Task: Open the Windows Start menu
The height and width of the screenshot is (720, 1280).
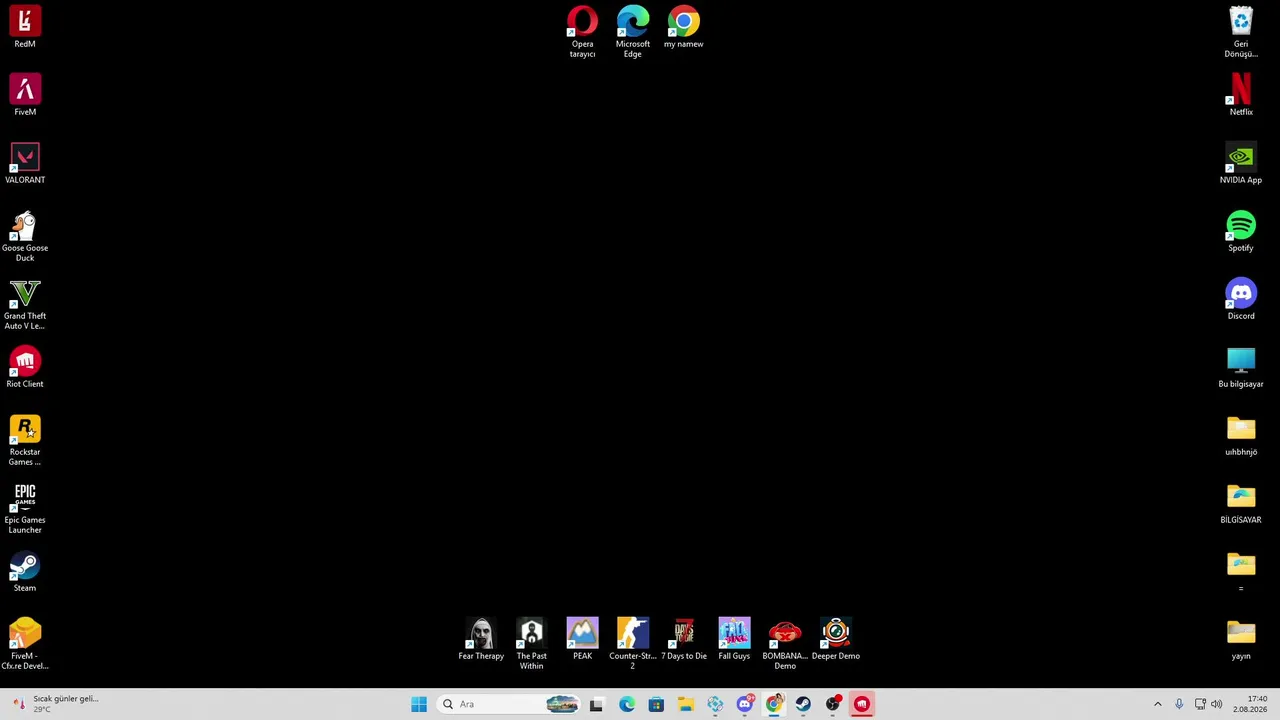Action: click(x=419, y=704)
